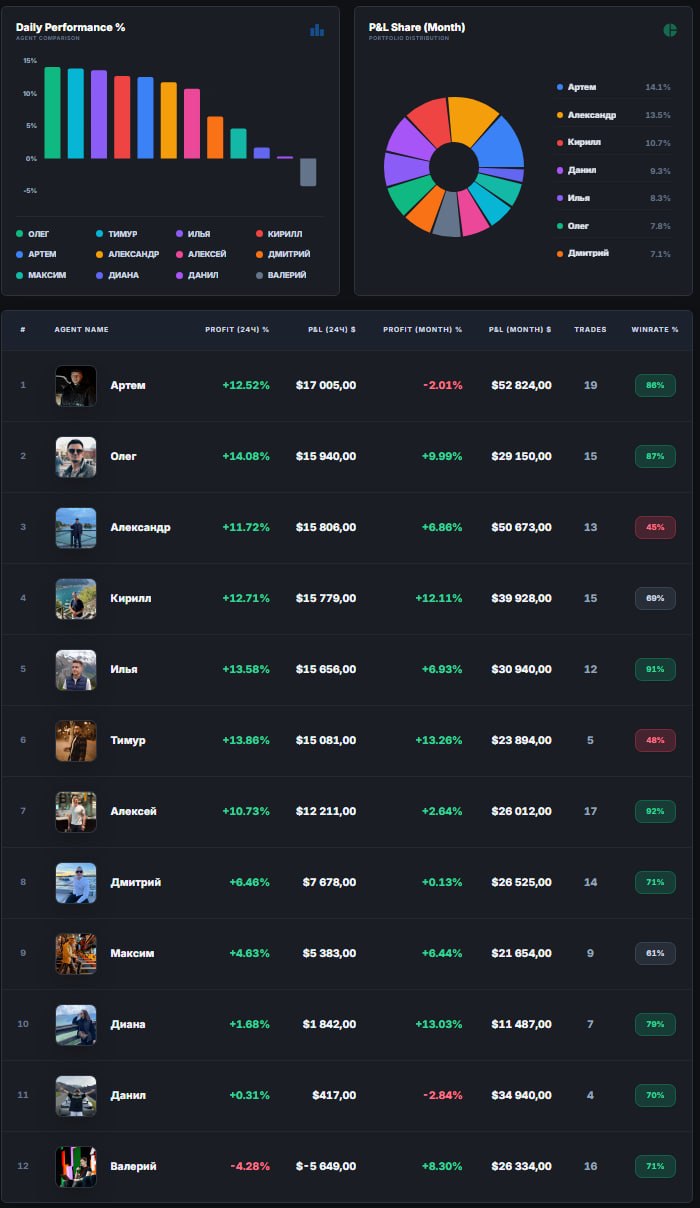Screen dimensions: 700x1208
Task: Click the AGENT NAME column header
Action: pyautogui.click(x=81, y=329)
